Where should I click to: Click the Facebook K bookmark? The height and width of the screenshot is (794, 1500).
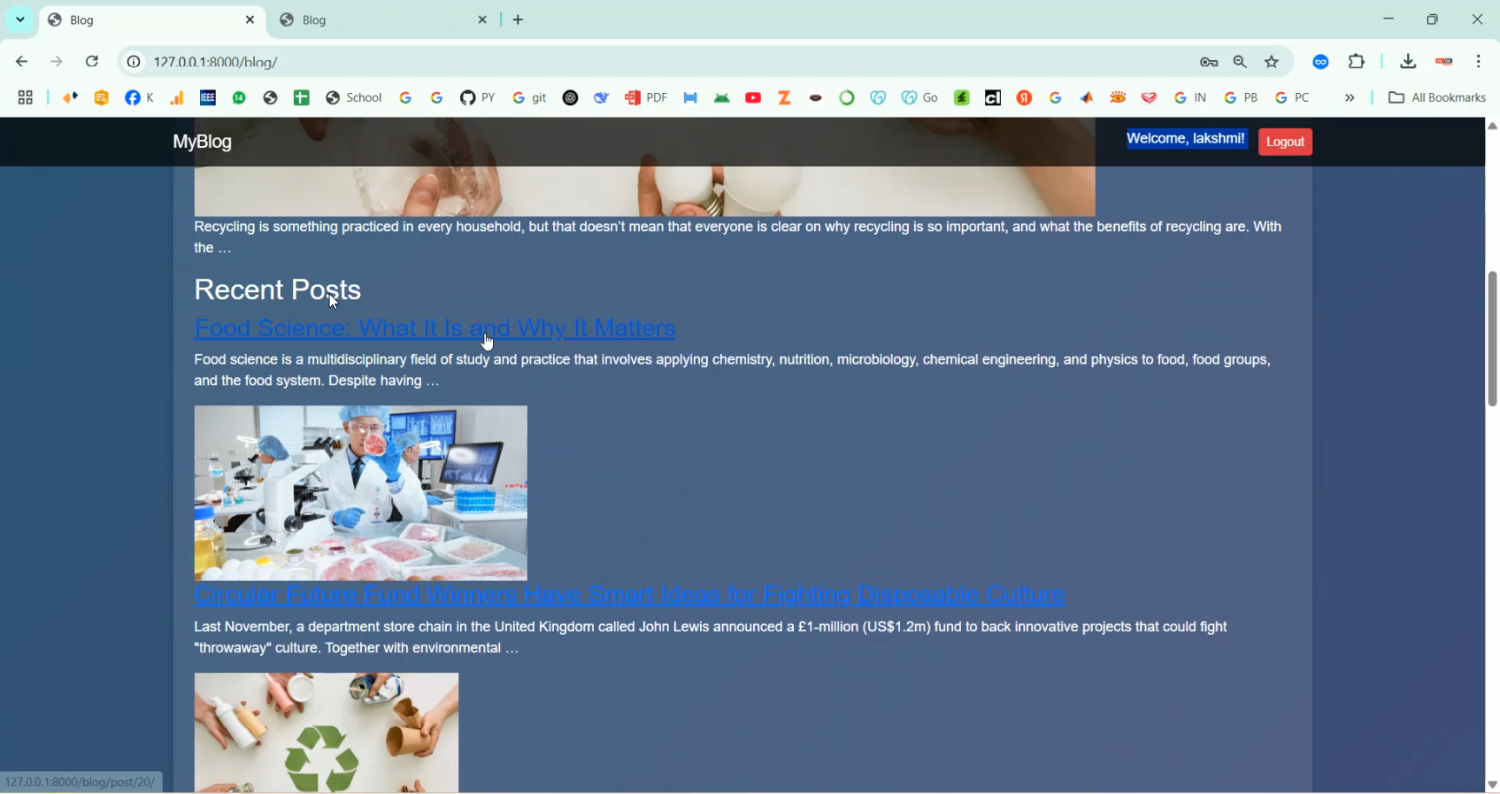click(x=139, y=98)
